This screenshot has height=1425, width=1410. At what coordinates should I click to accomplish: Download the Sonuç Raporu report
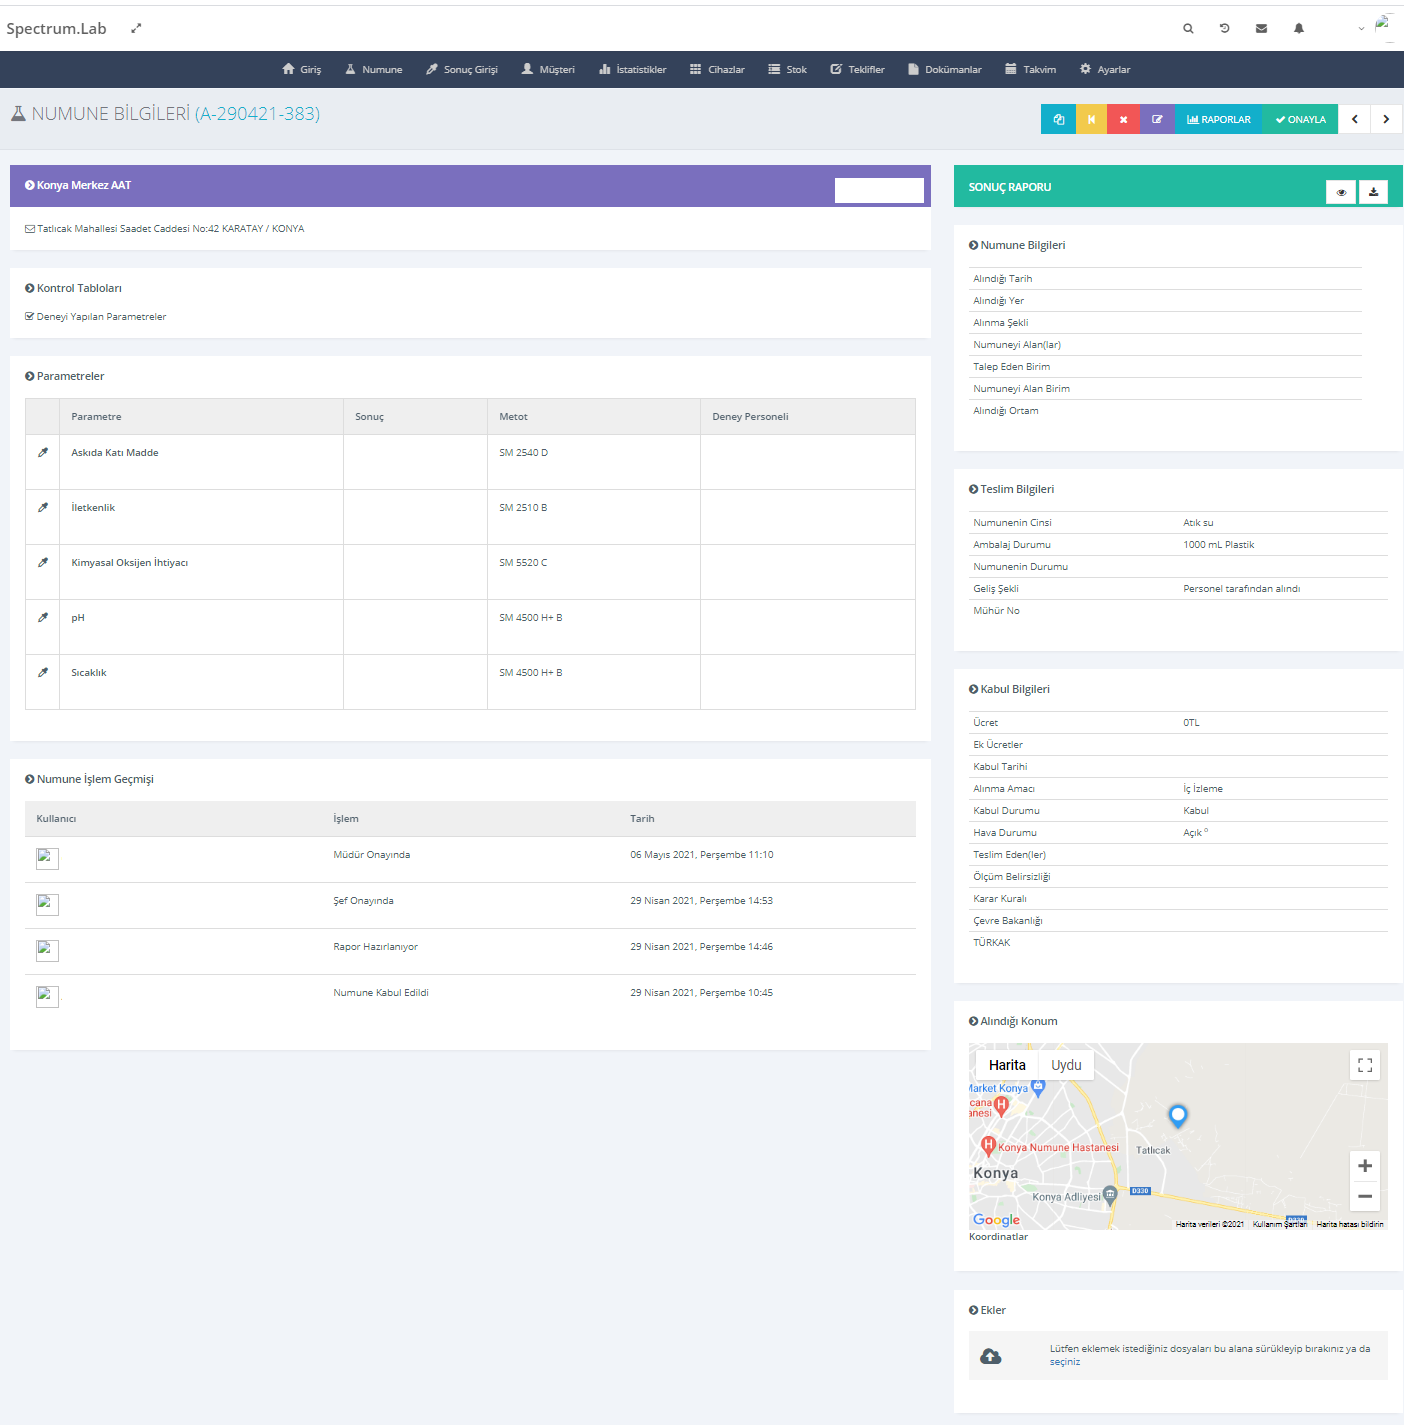click(1373, 192)
